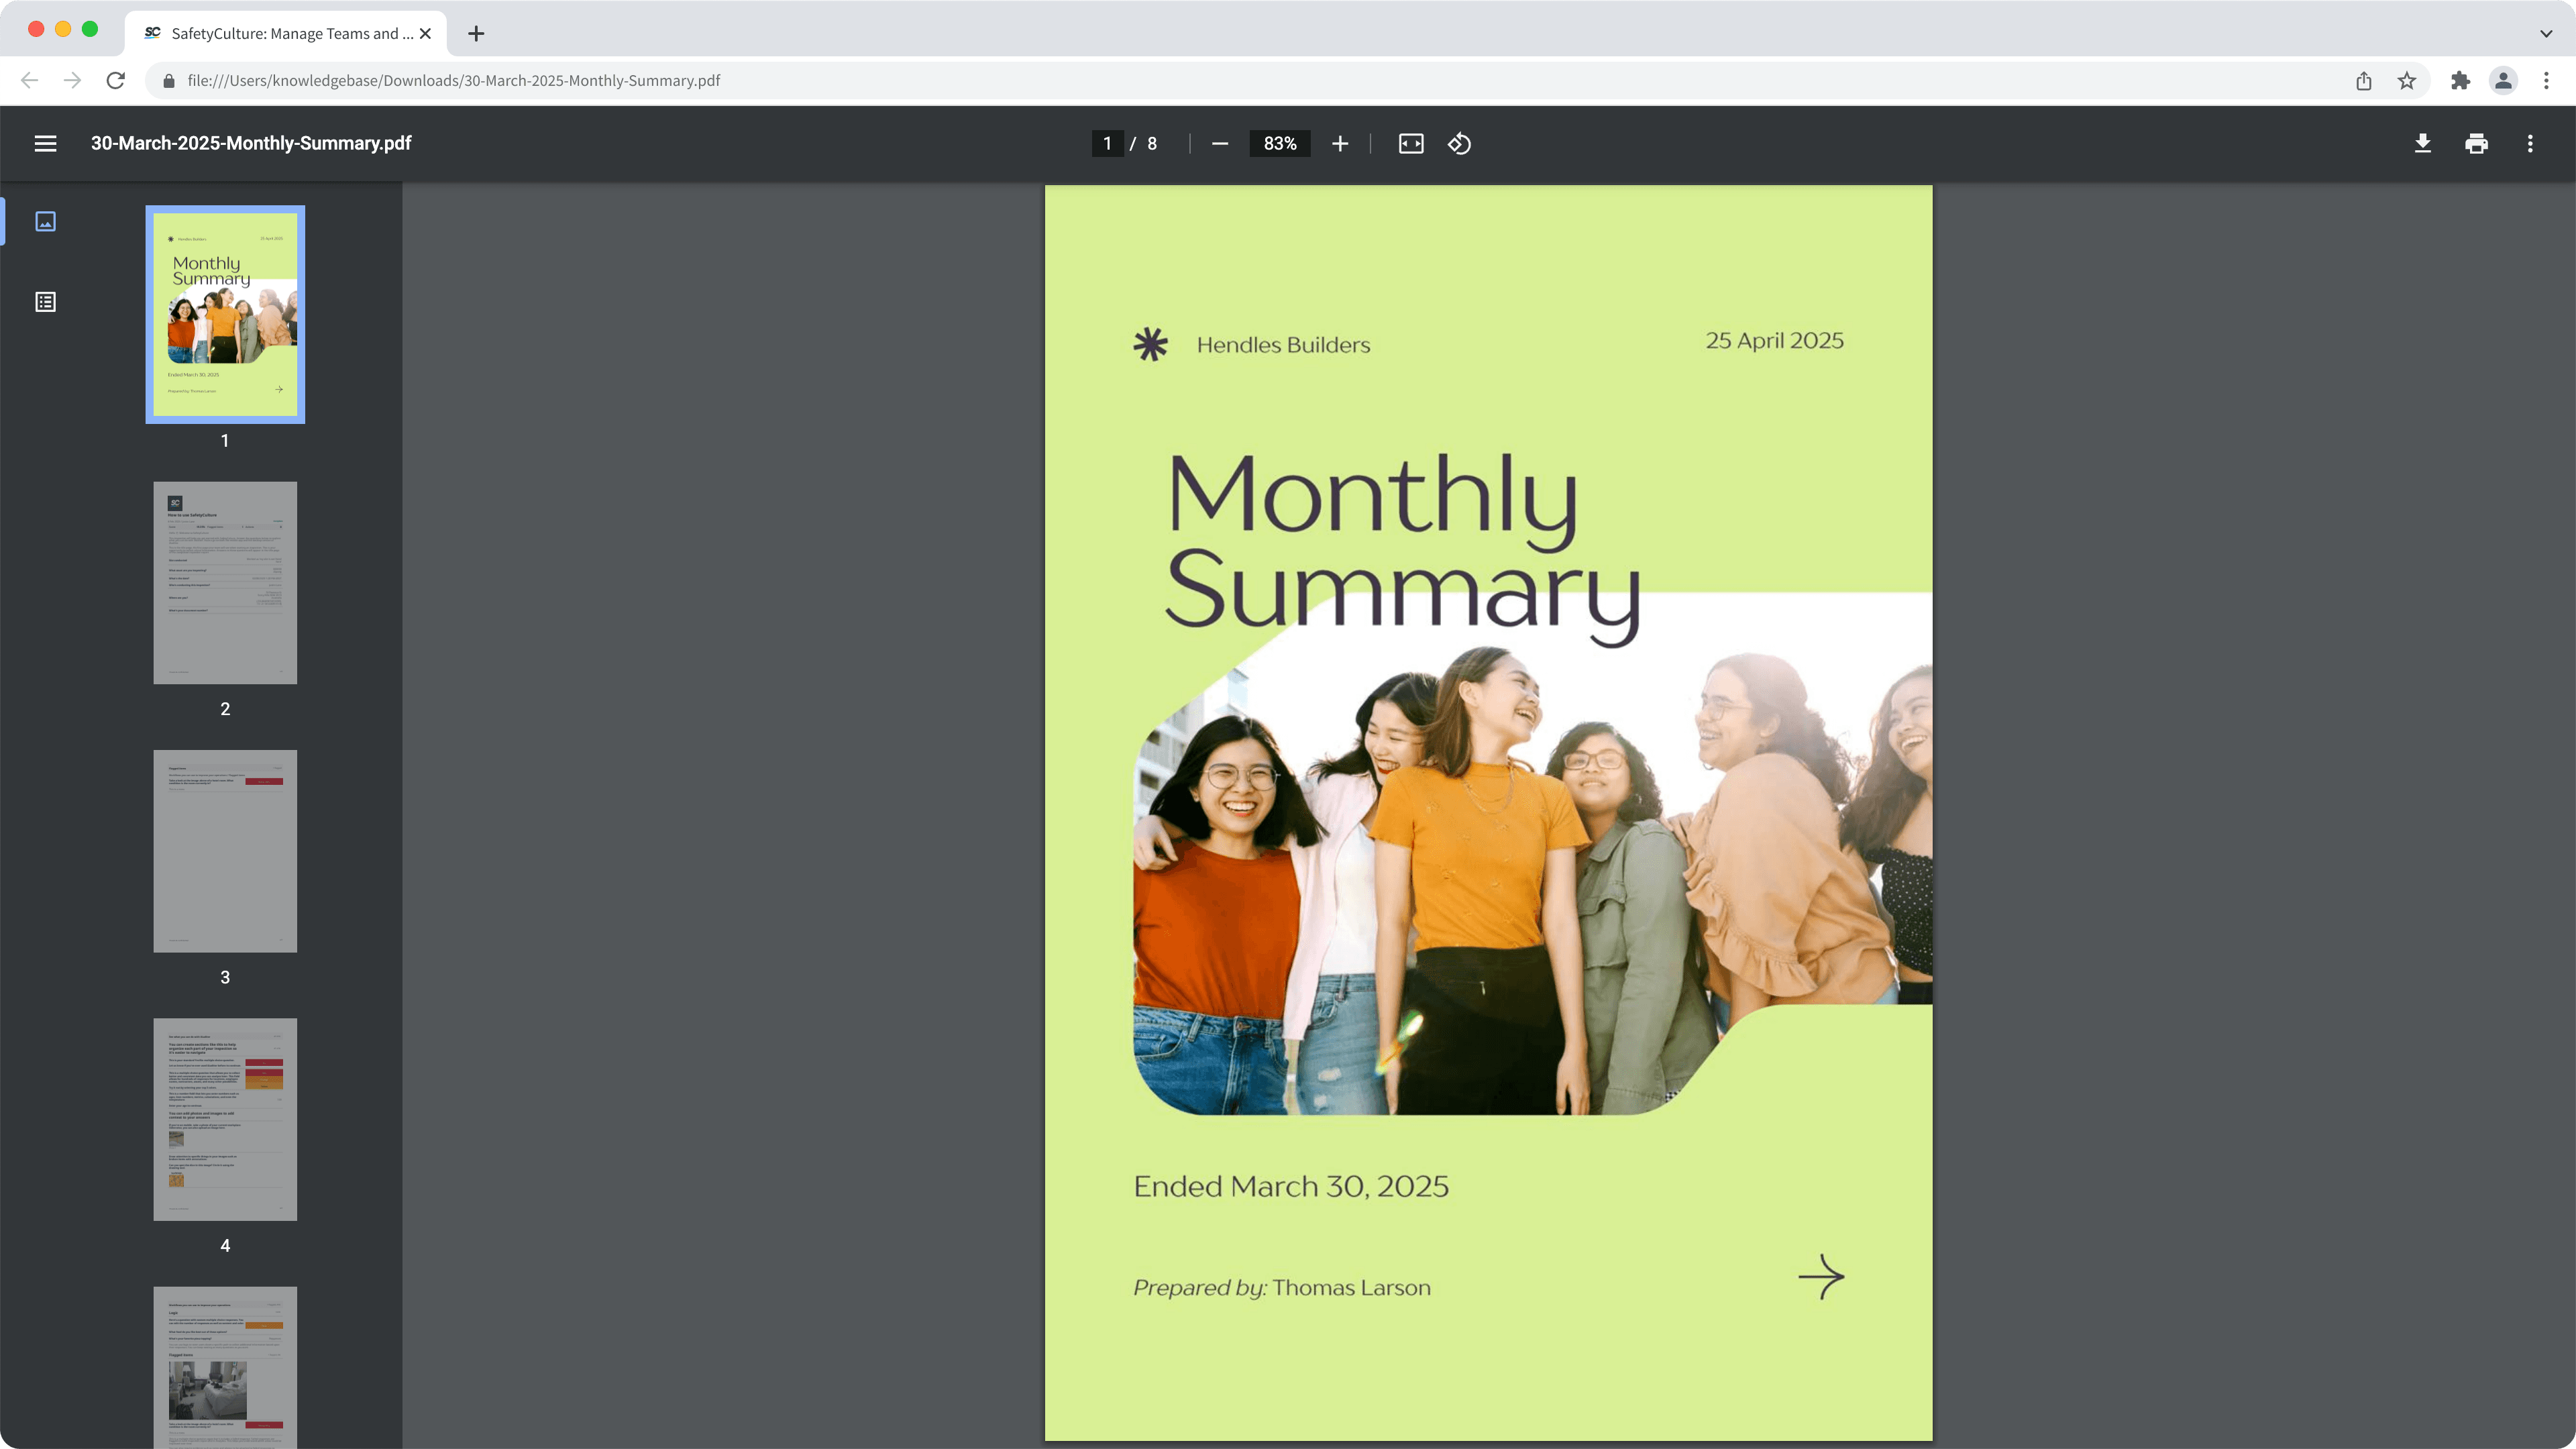Image resolution: width=2576 pixels, height=1449 pixels.
Task: Open page 3 thumbnail
Action: 225,851
